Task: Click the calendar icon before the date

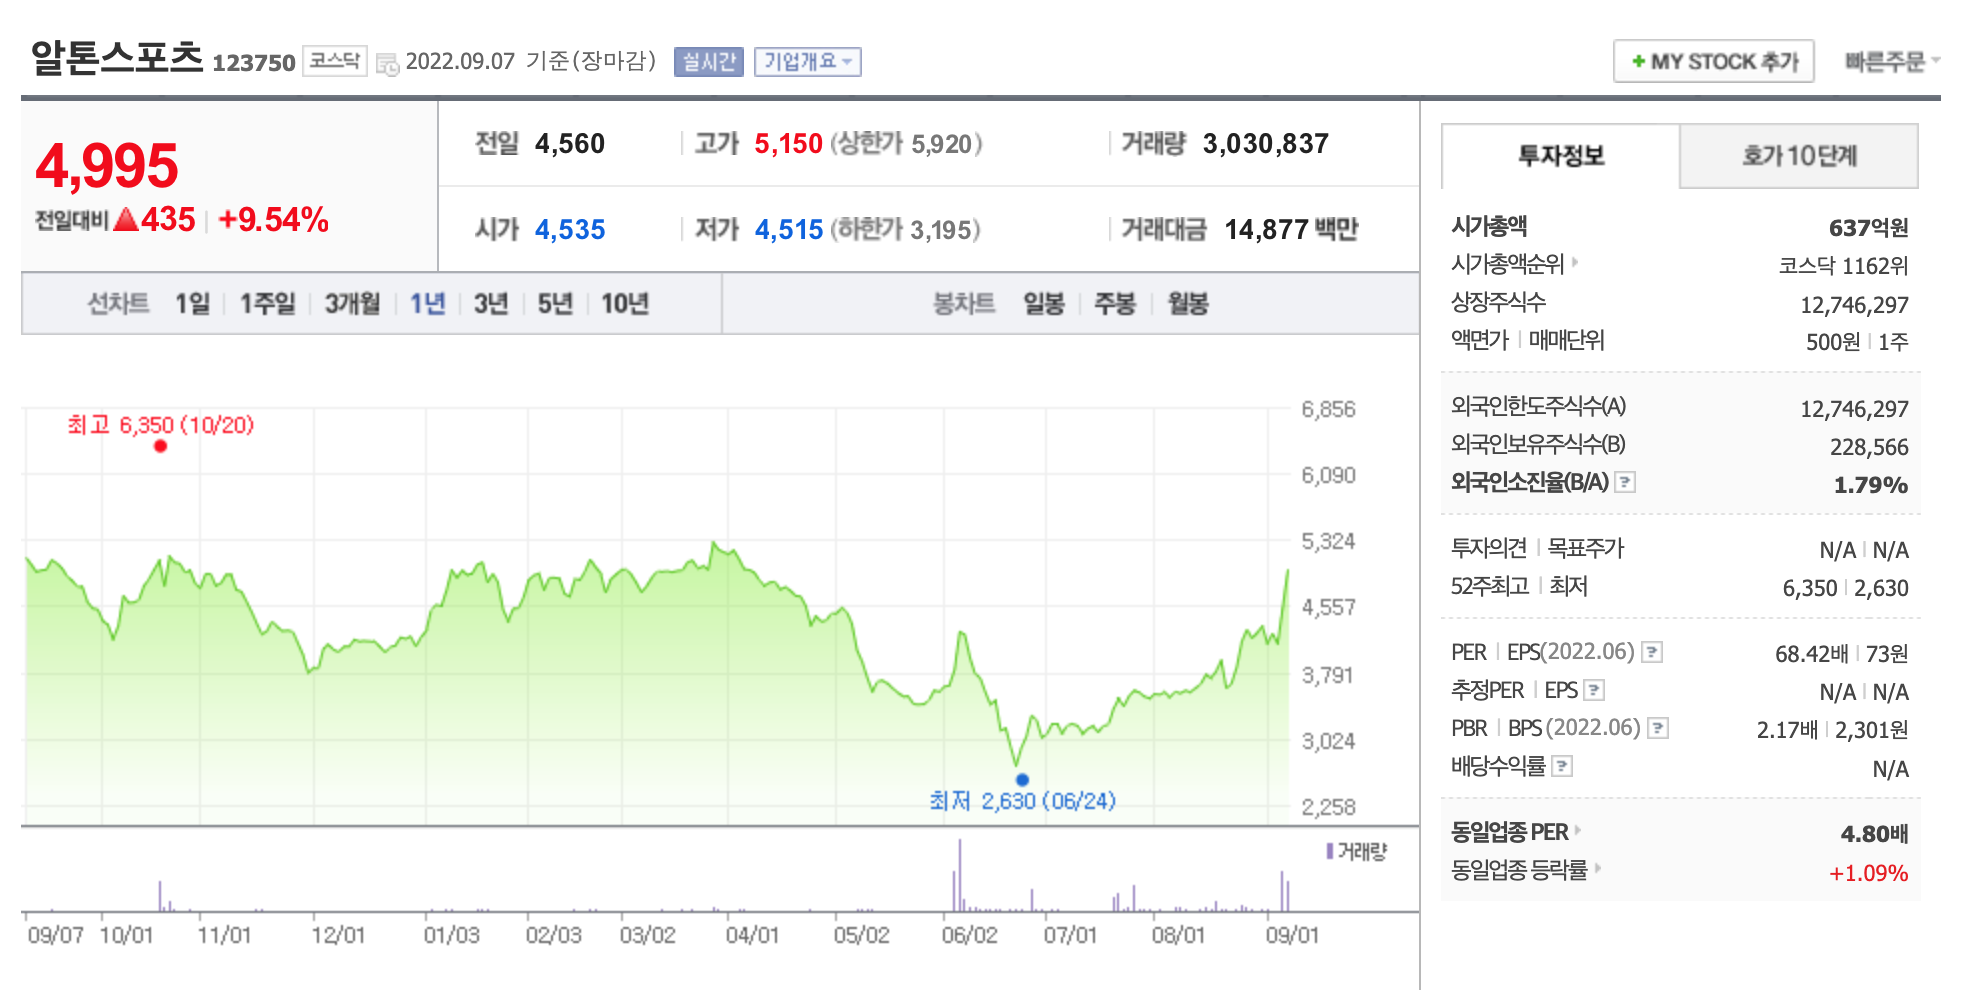Action: click(x=387, y=64)
